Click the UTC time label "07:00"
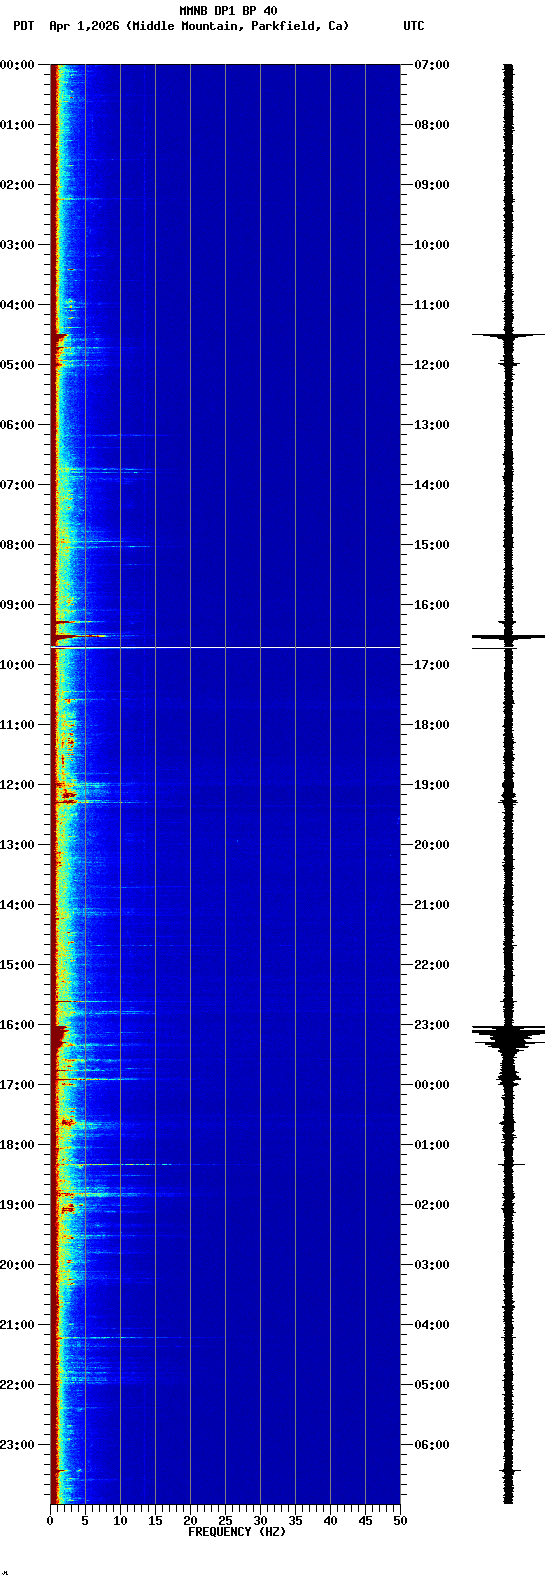 click(x=432, y=65)
